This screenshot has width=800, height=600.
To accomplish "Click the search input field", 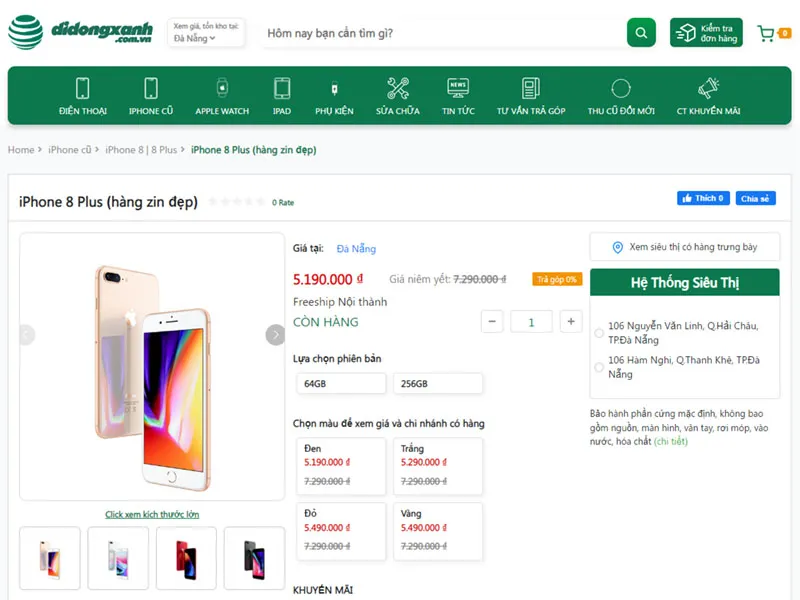I will click(443, 33).
